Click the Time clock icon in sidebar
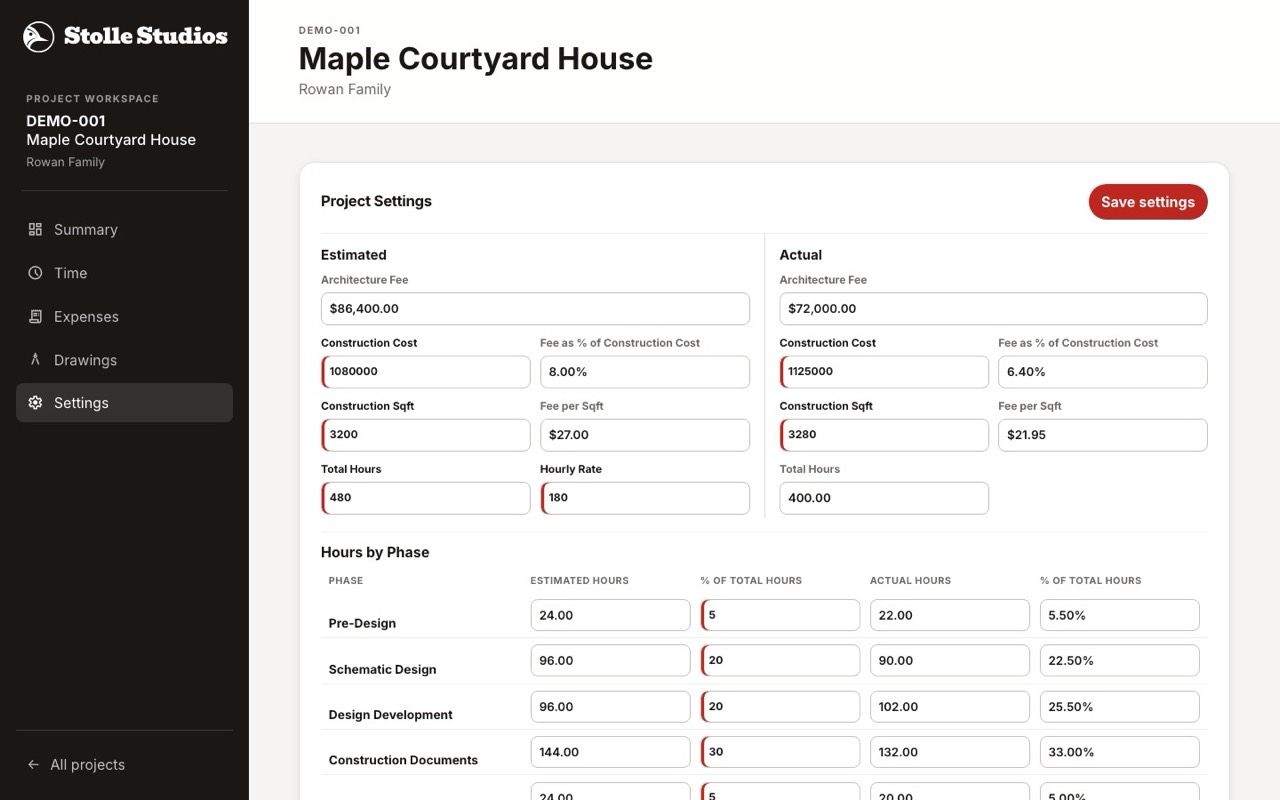The image size is (1280, 800). click(x=35, y=273)
